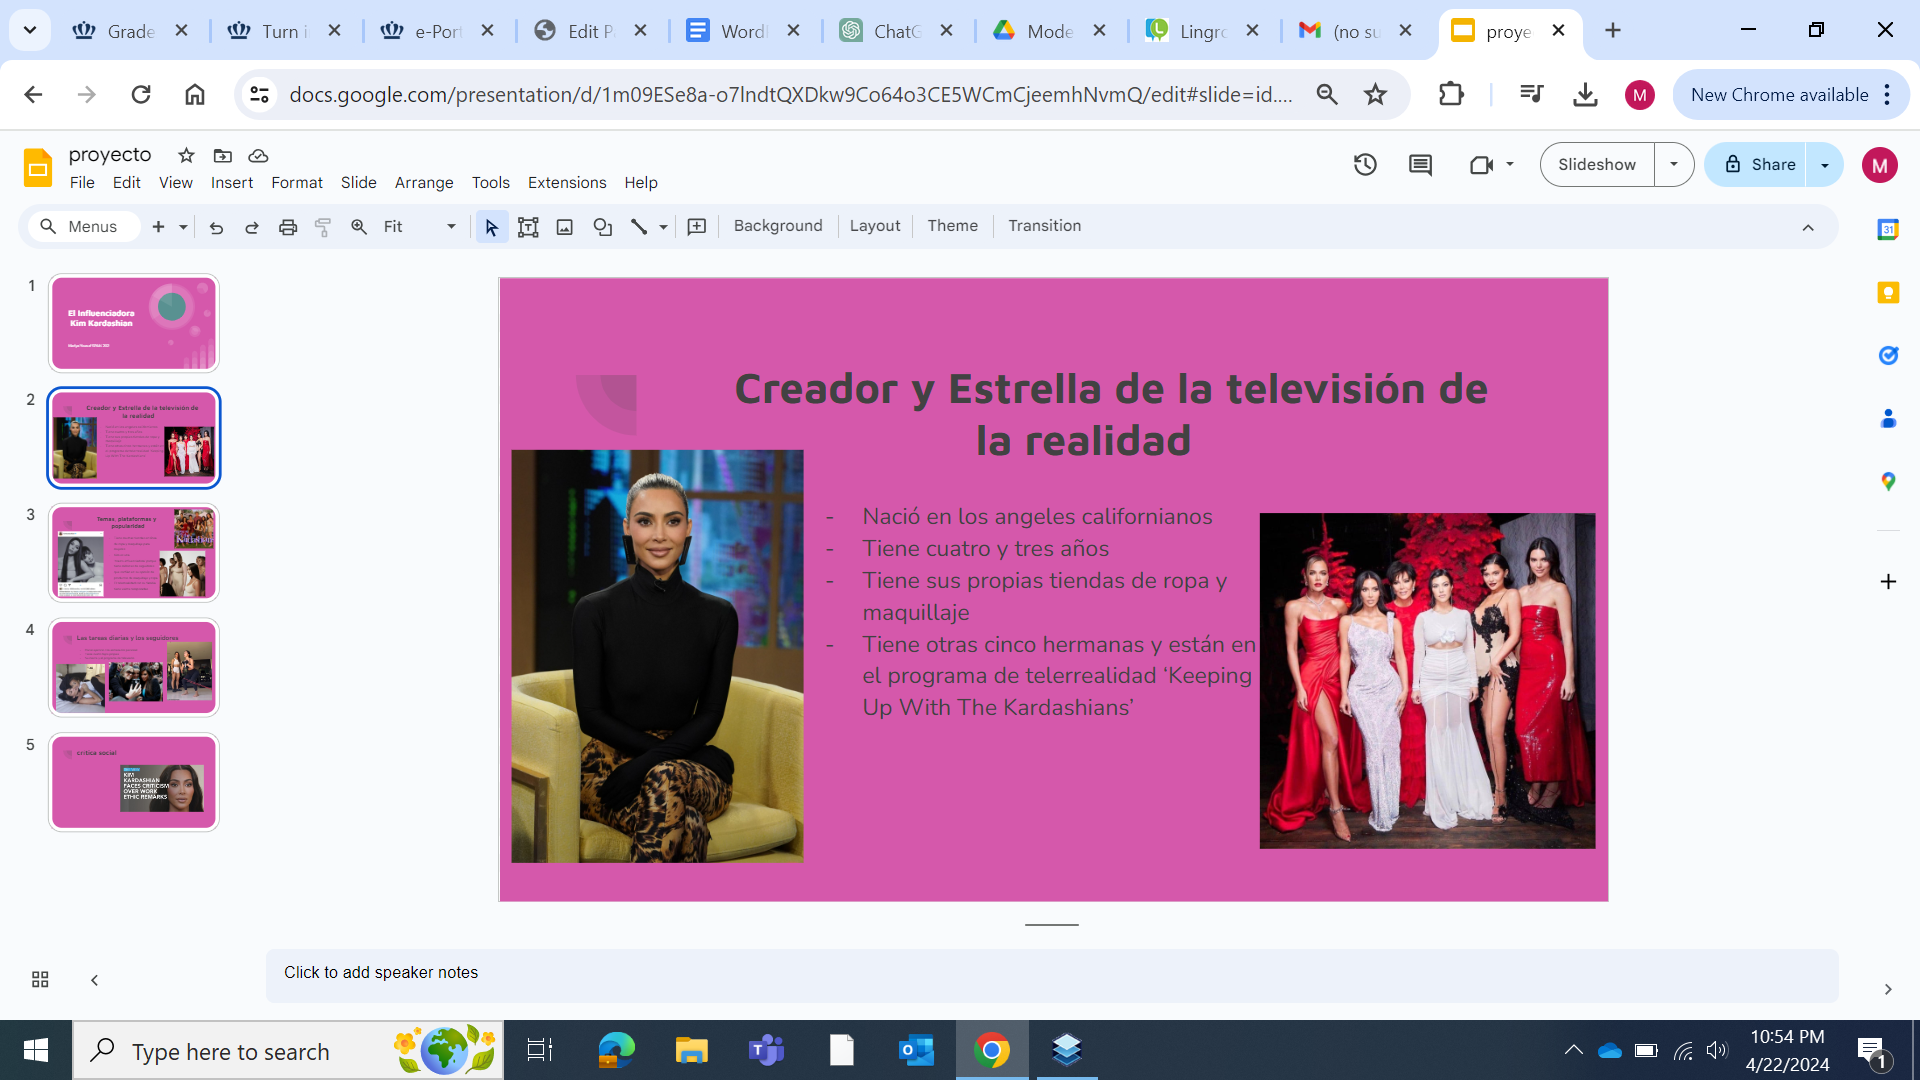
Task: Open Google Calendar side panel
Action: [x=1888, y=229]
